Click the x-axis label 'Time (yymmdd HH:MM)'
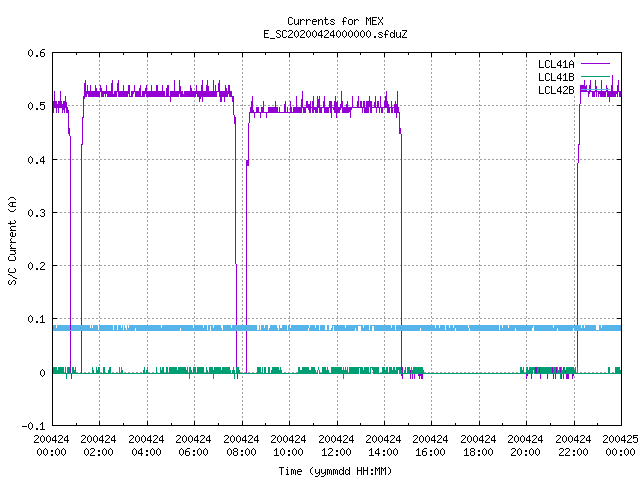Viewport: 640px width, 480px height. (x=335, y=471)
